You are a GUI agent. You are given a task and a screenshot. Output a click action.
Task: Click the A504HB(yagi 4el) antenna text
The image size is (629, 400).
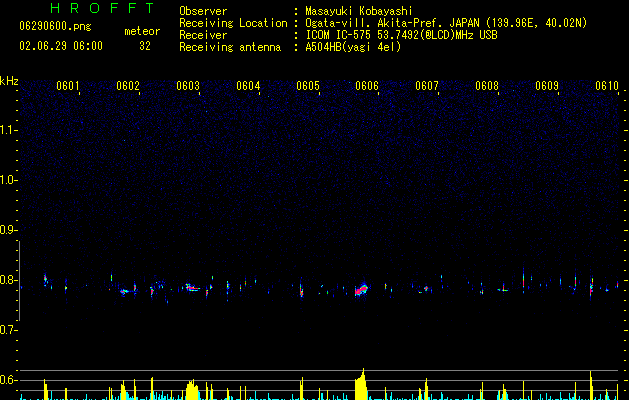(x=353, y=47)
